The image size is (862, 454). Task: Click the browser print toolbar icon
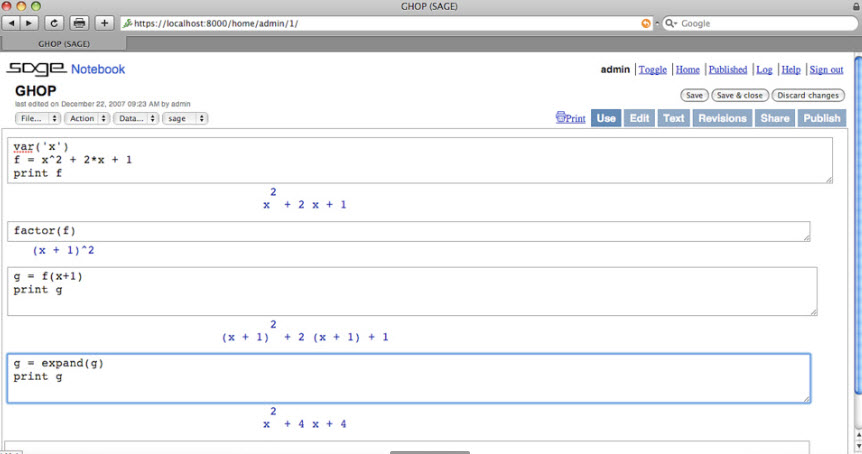(79, 23)
